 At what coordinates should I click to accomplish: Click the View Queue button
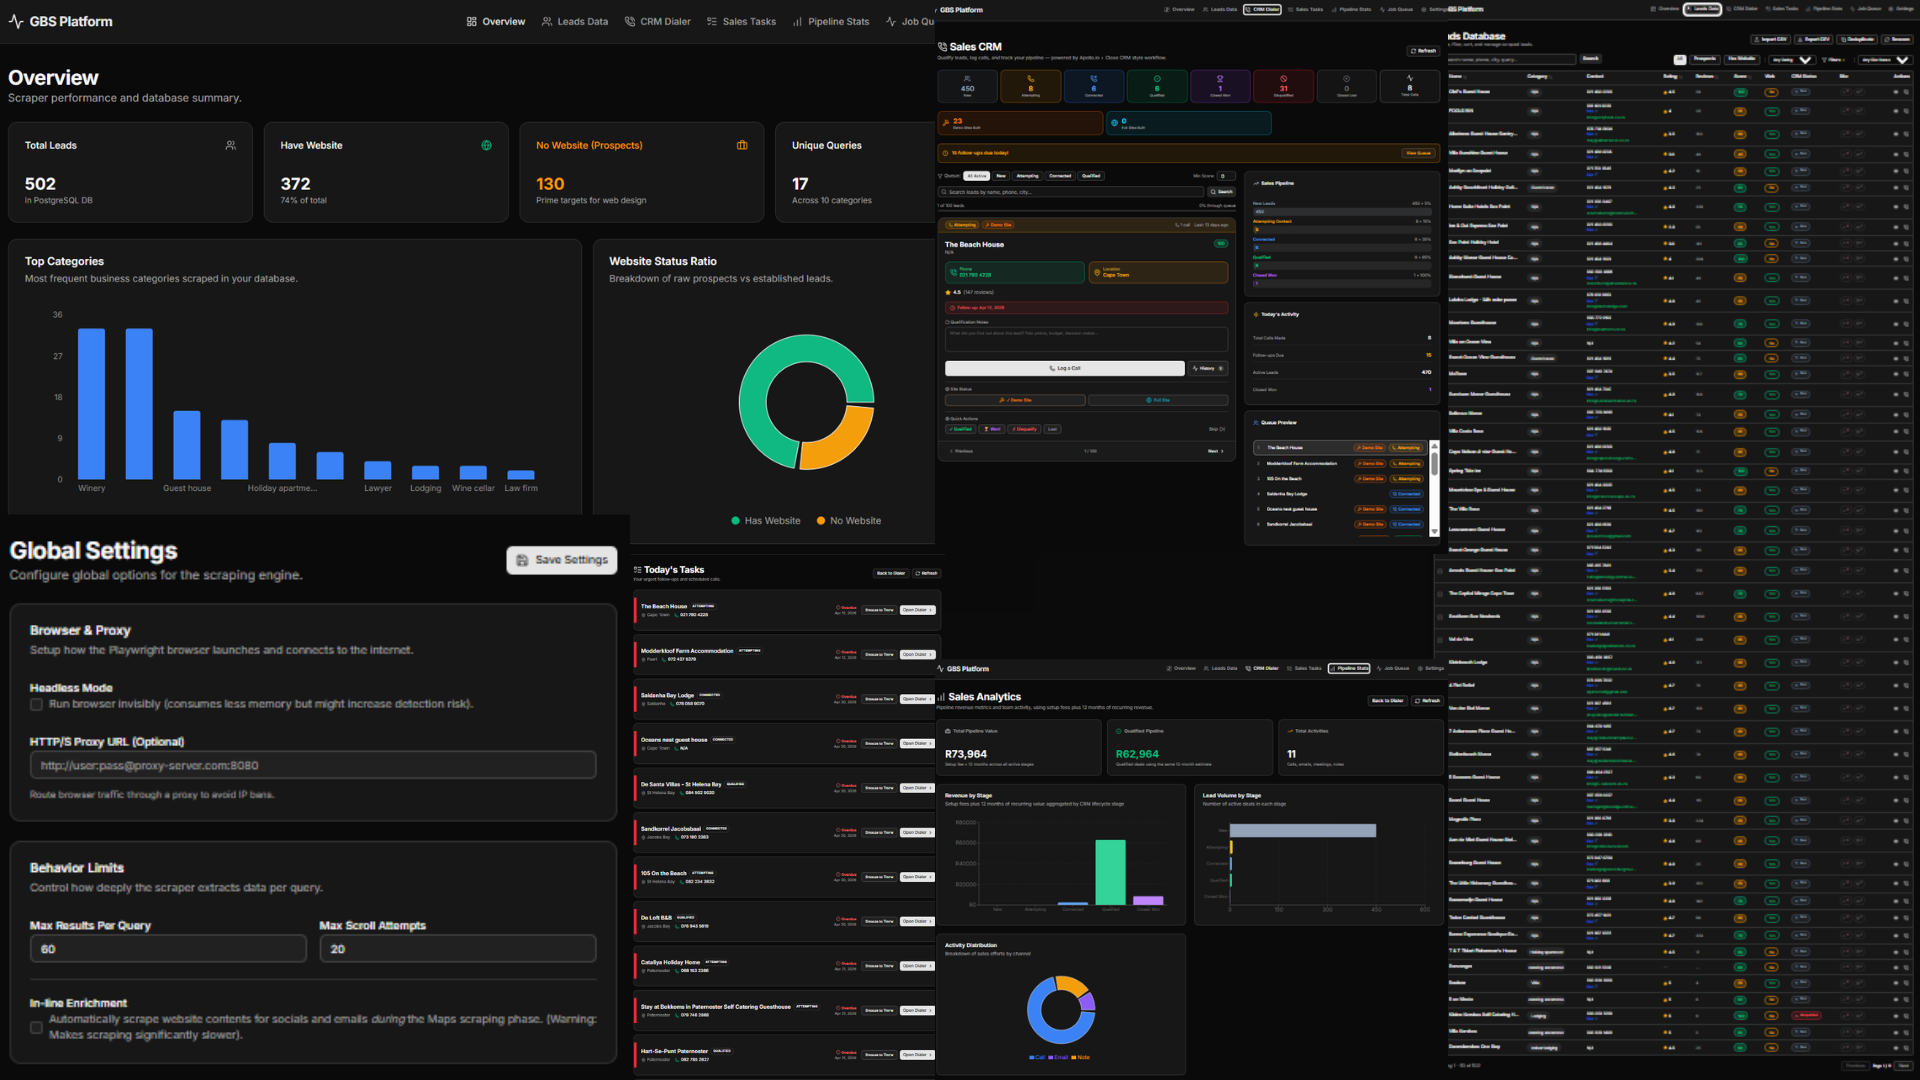coord(1418,153)
